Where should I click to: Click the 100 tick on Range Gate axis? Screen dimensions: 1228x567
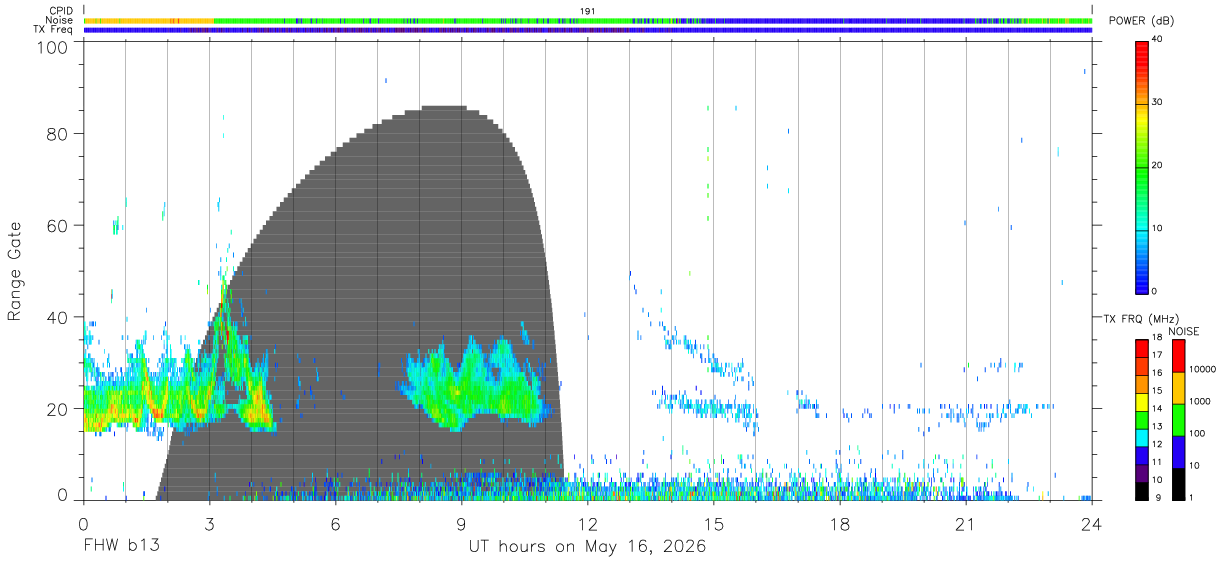pyautogui.click(x=53, y=47)
